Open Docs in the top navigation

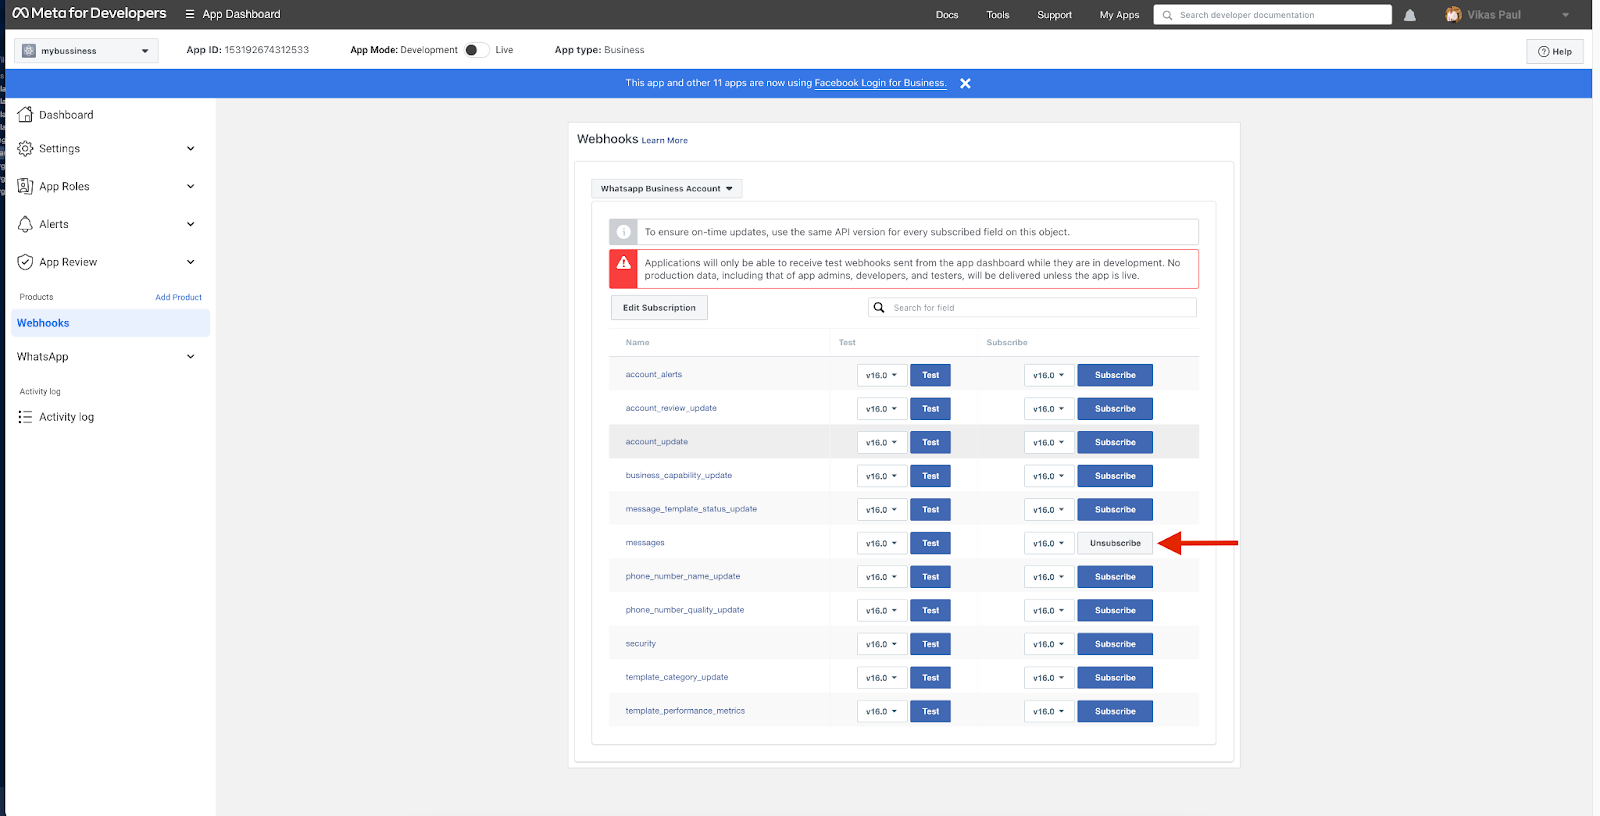[x=947, y=15]
